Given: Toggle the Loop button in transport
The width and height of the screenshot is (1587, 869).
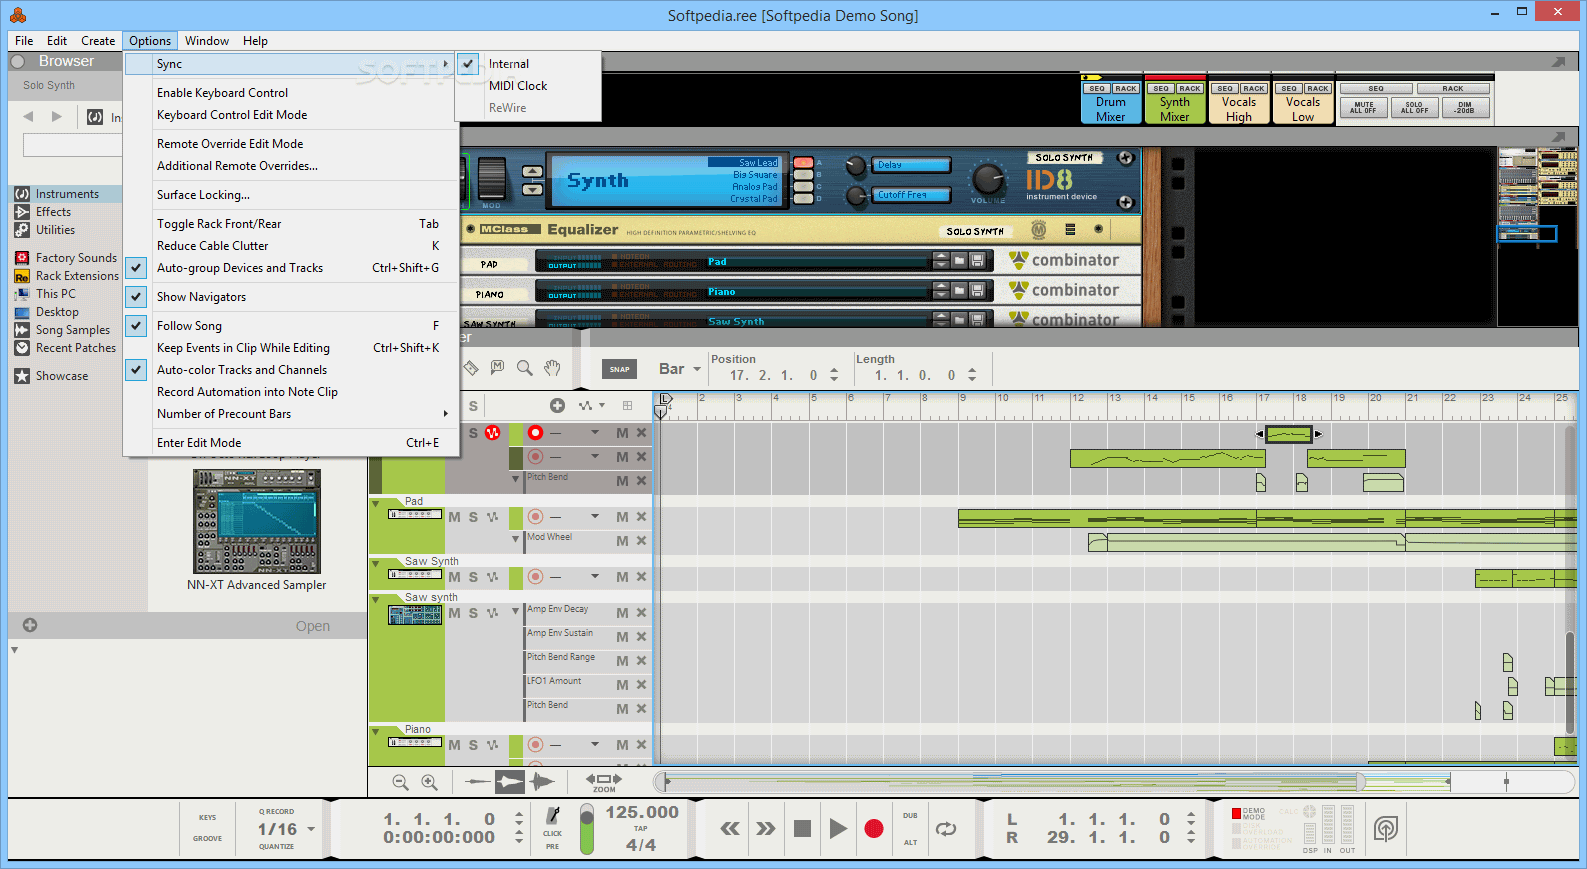Looking at the screenshot, I should (946, 828).
